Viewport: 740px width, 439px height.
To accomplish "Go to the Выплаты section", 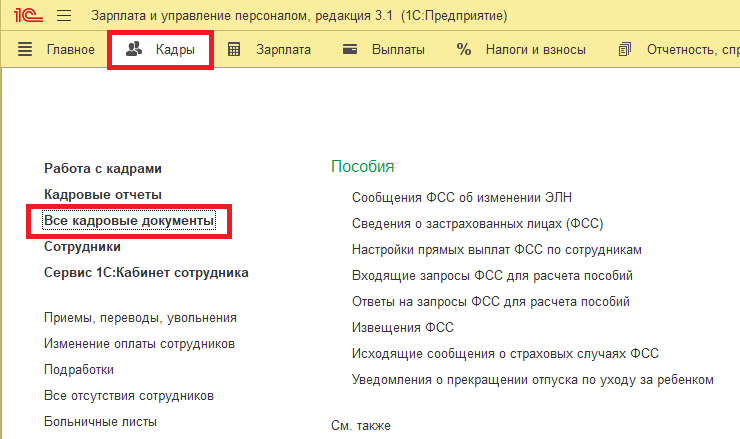I will point(398,50).
